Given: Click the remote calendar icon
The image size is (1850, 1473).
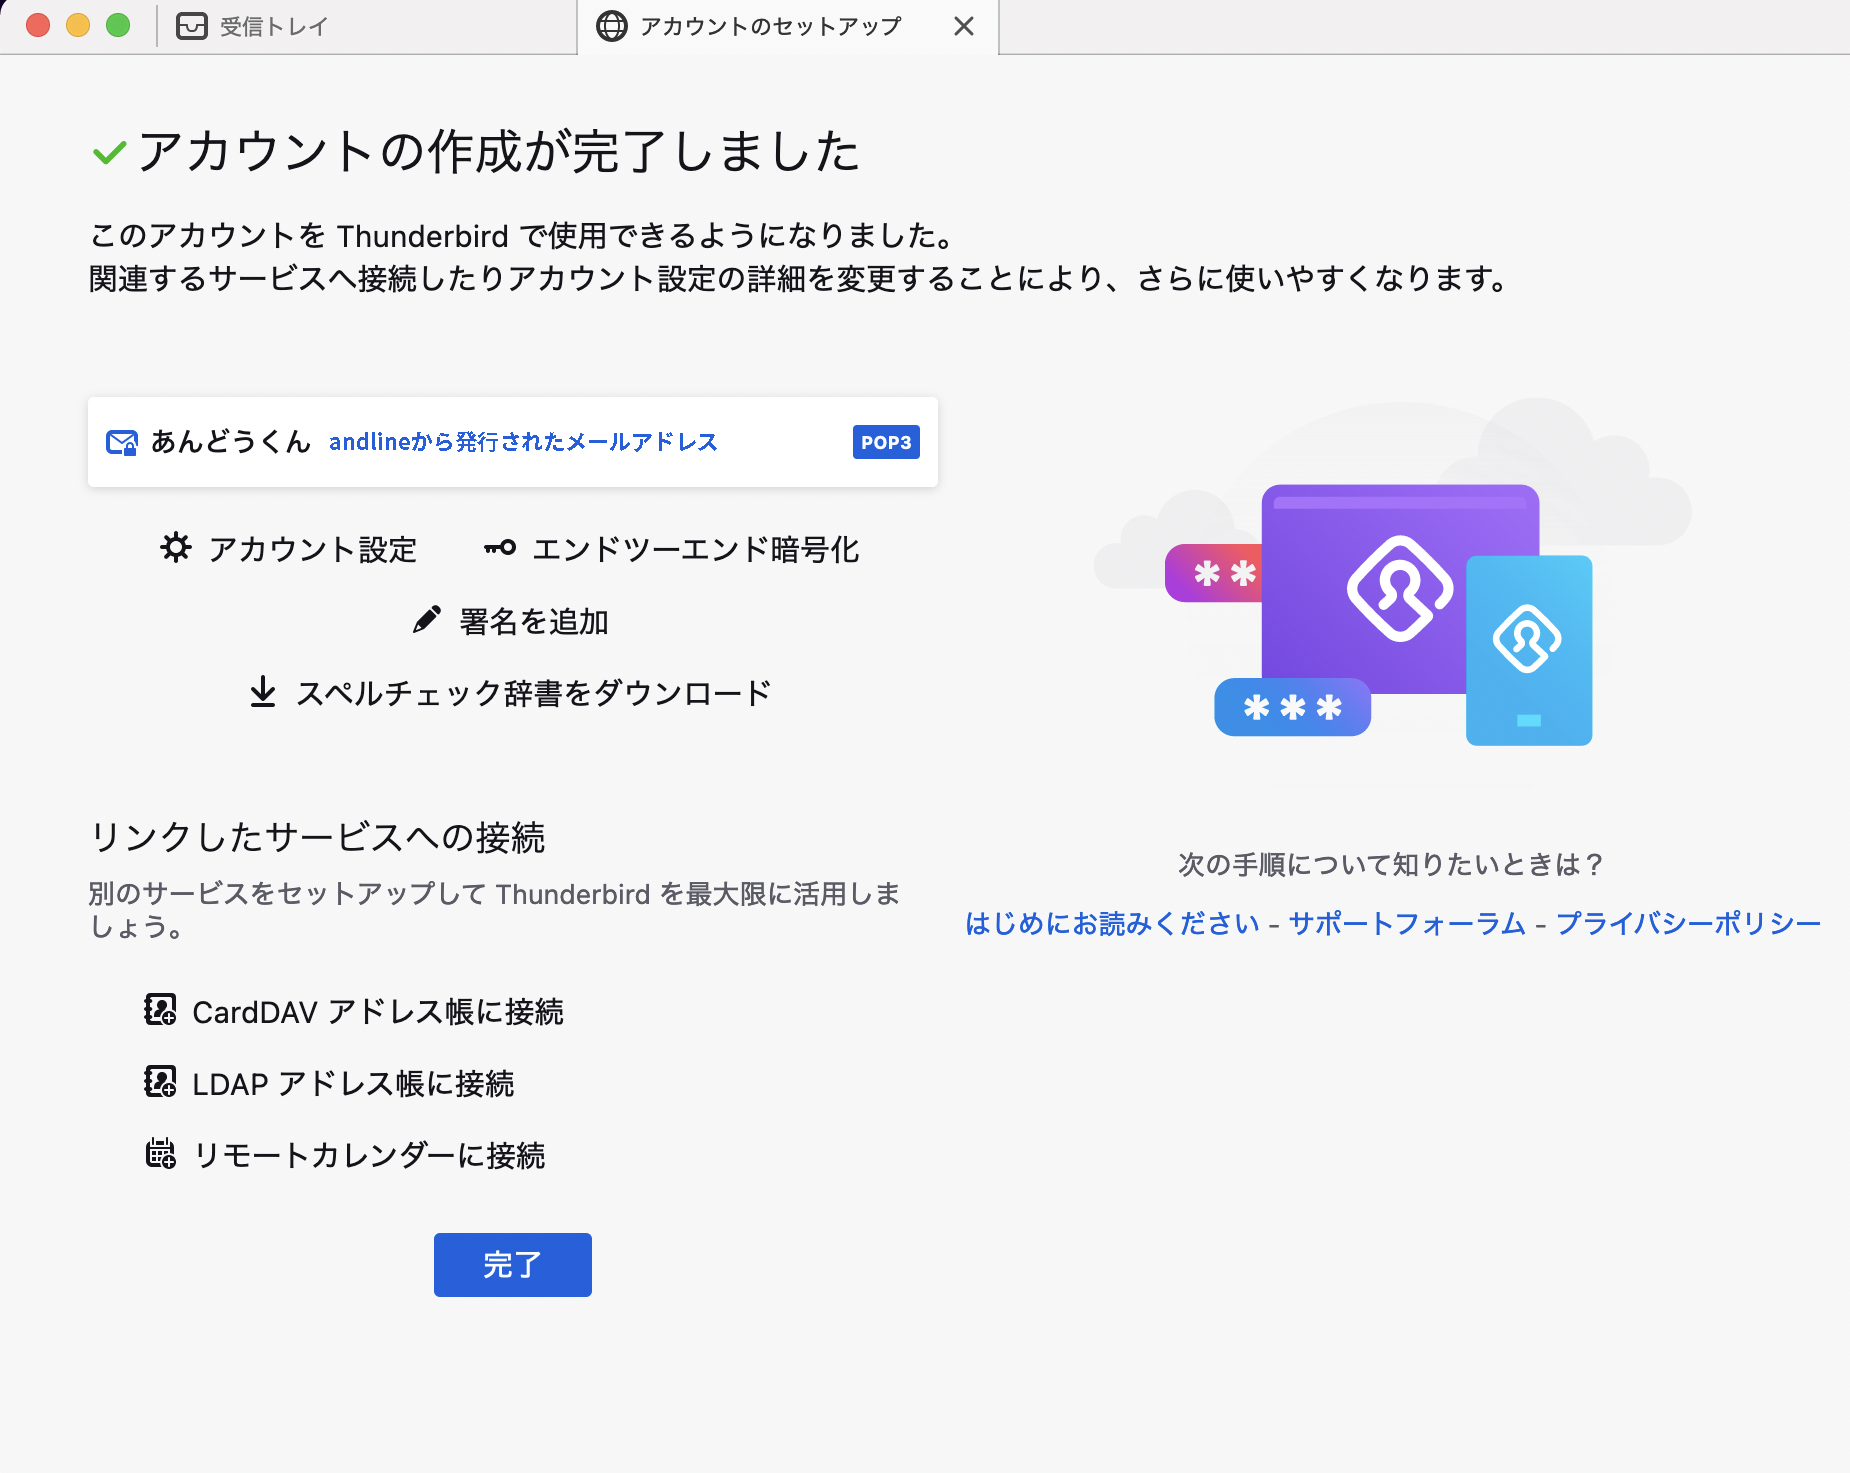Looking at the screenshot, I should [160, 1154].
